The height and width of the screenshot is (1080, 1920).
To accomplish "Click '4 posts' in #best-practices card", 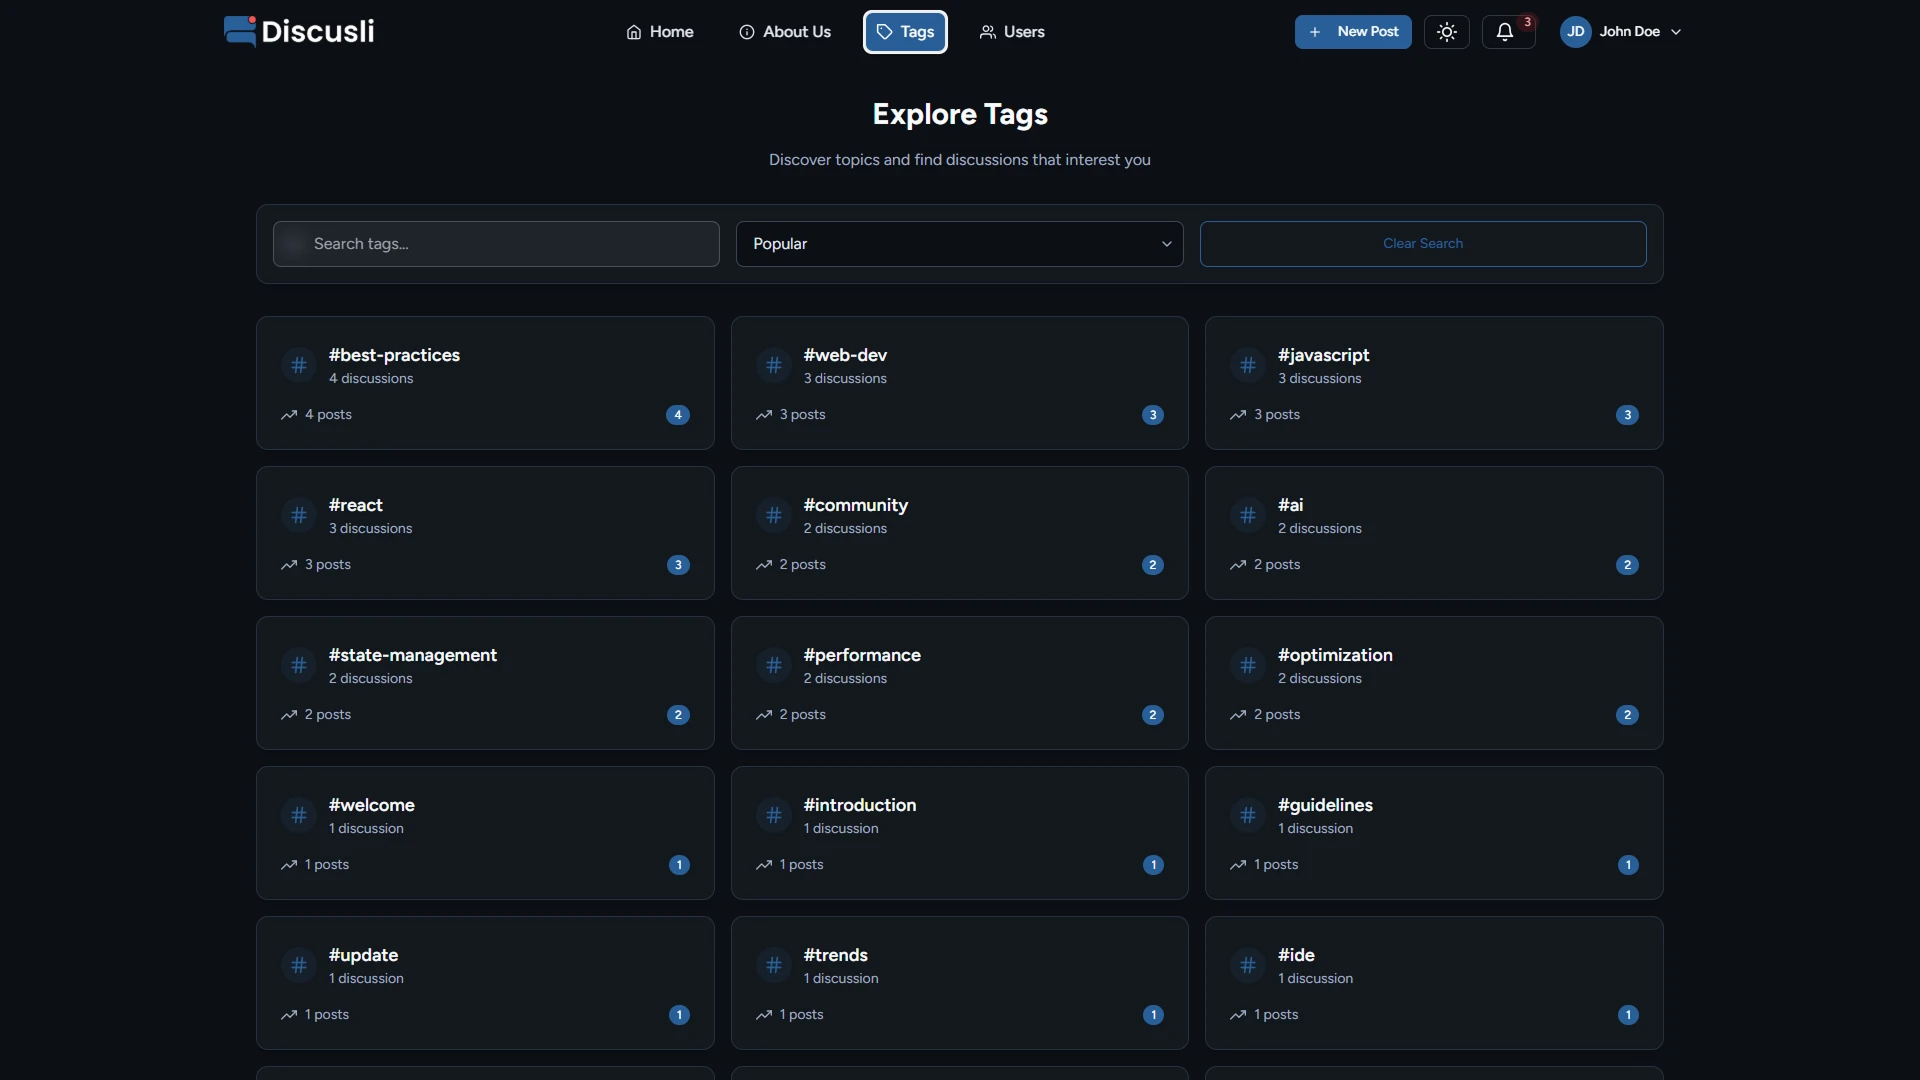I will (328, 415).
